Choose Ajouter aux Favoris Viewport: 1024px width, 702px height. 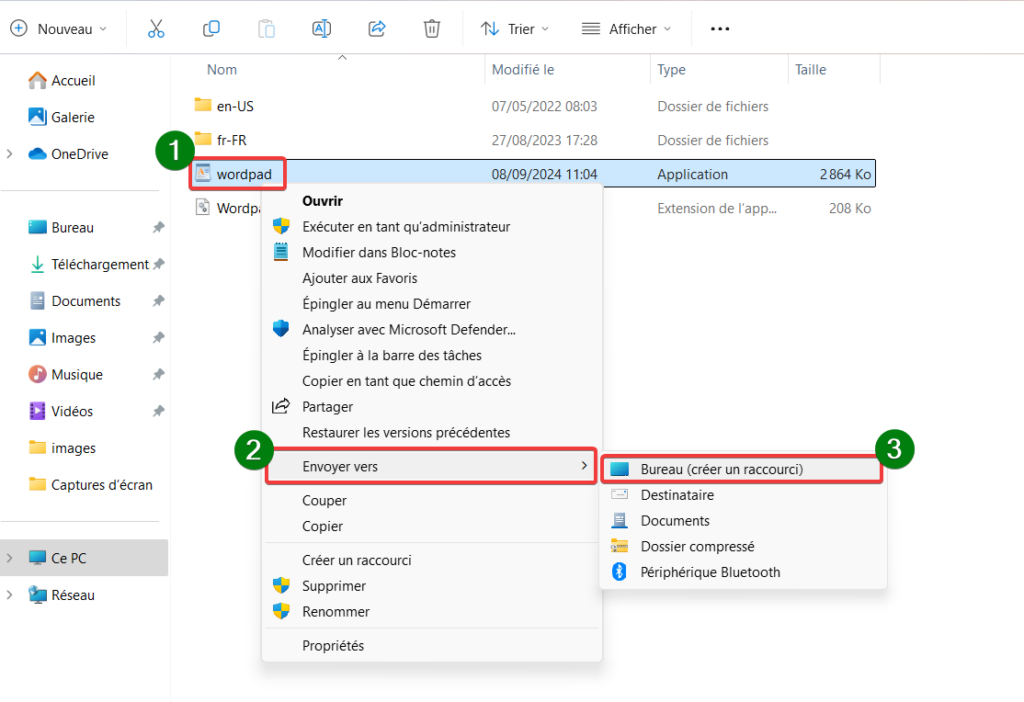pos(431,278)
